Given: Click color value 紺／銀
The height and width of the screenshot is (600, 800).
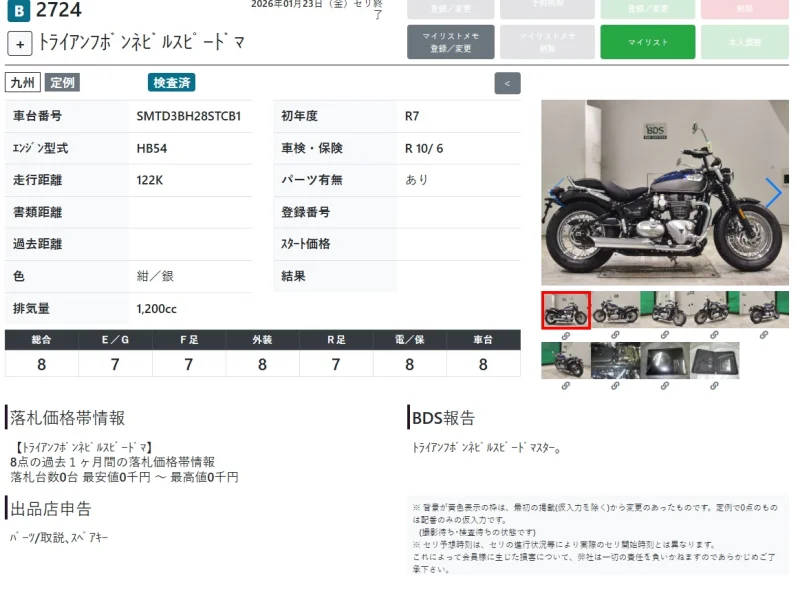Looking at the screenshot, I should click(x=155, y=277).
